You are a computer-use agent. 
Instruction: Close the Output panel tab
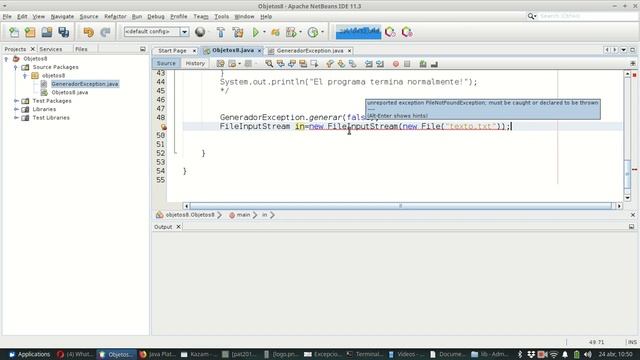(178, 227)
